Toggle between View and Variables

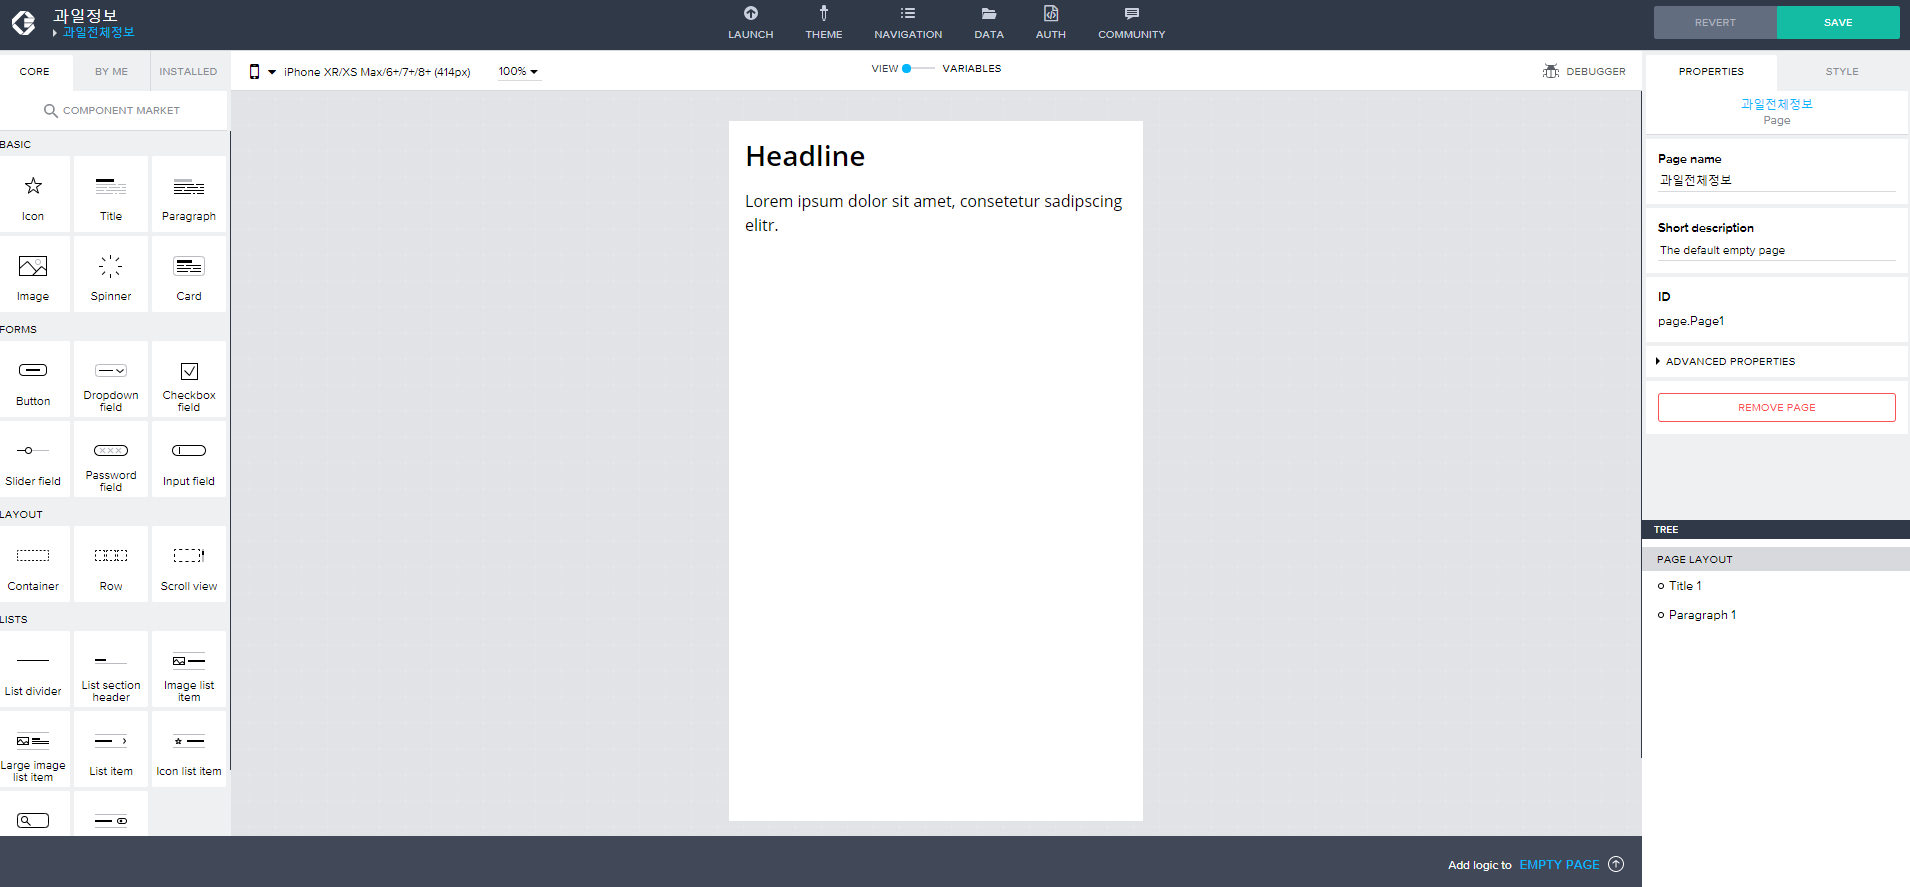click(x=918, y=69)
